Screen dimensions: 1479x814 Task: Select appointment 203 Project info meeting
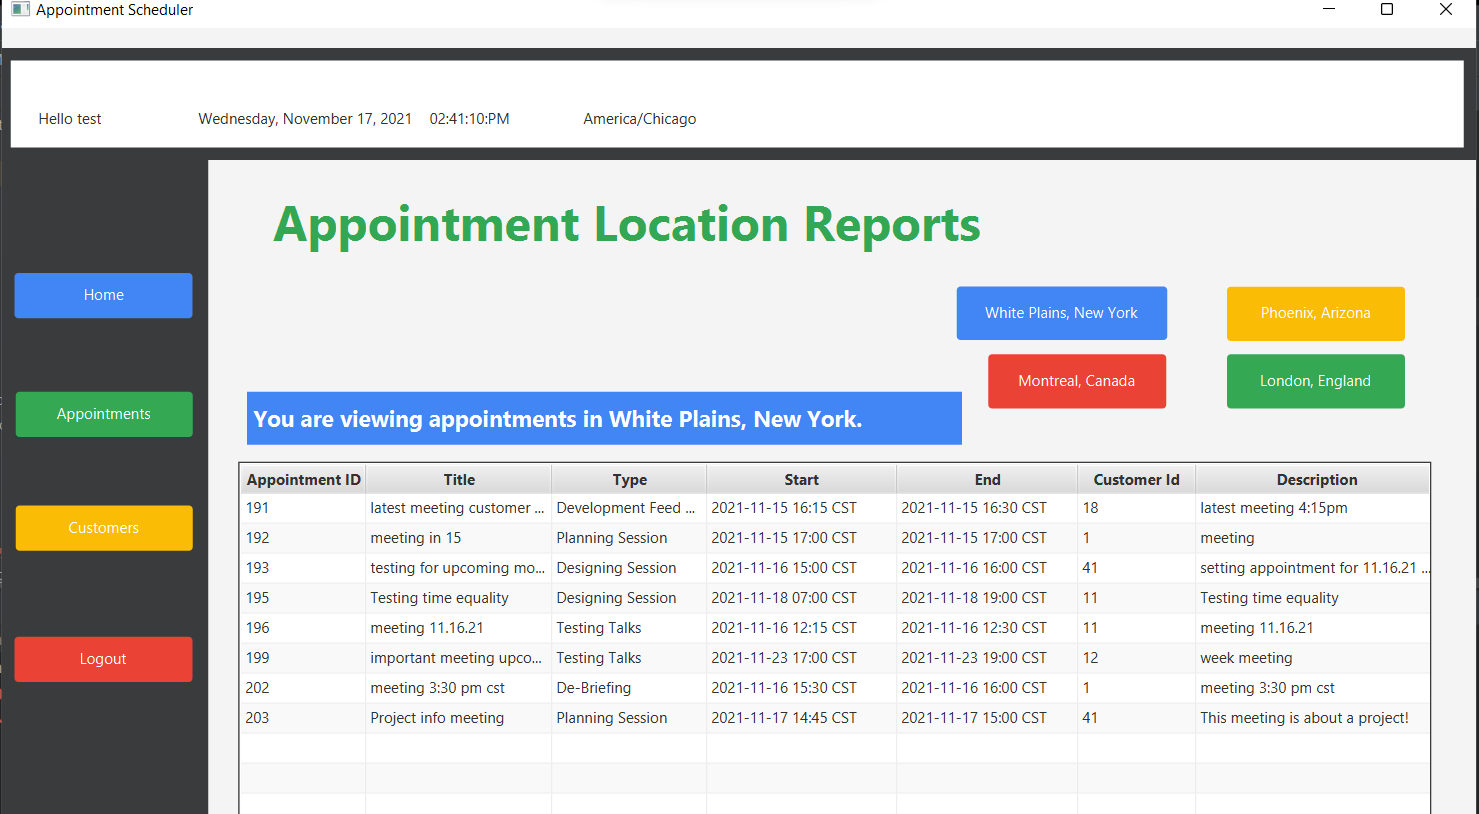600,717
